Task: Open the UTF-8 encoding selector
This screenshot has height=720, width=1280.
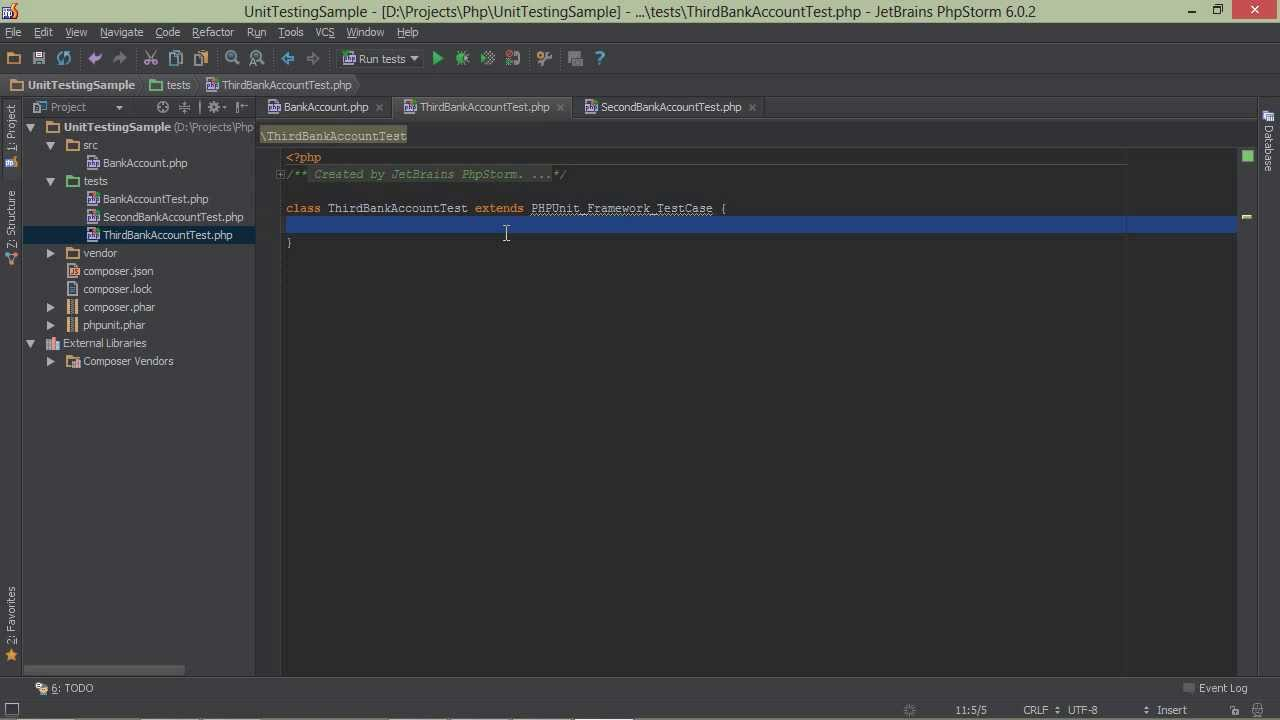Action: 1109,710
